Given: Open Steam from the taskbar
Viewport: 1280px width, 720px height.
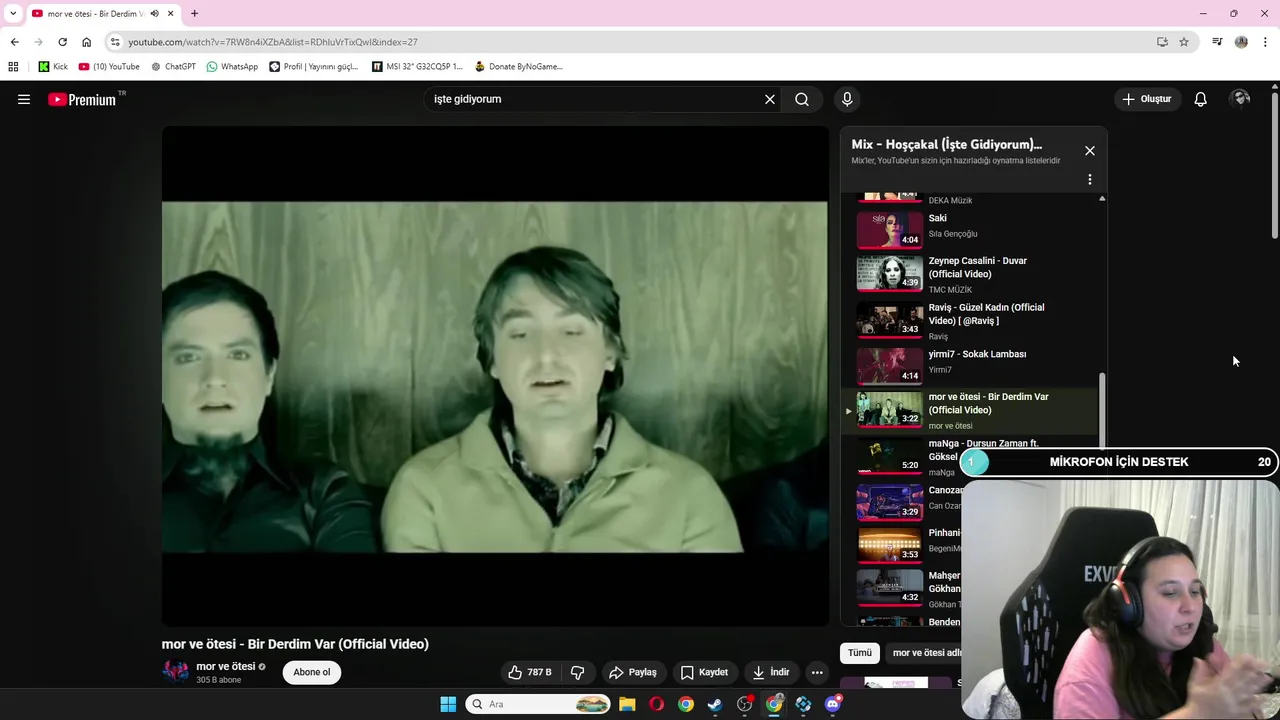Looking at the screenshot, I should [x=715, y=704].
